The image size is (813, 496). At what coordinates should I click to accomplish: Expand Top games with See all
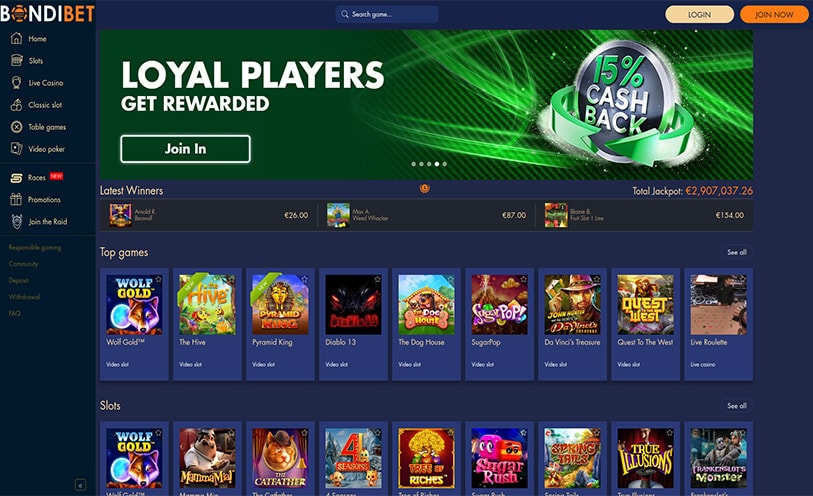tap(737, 252)
